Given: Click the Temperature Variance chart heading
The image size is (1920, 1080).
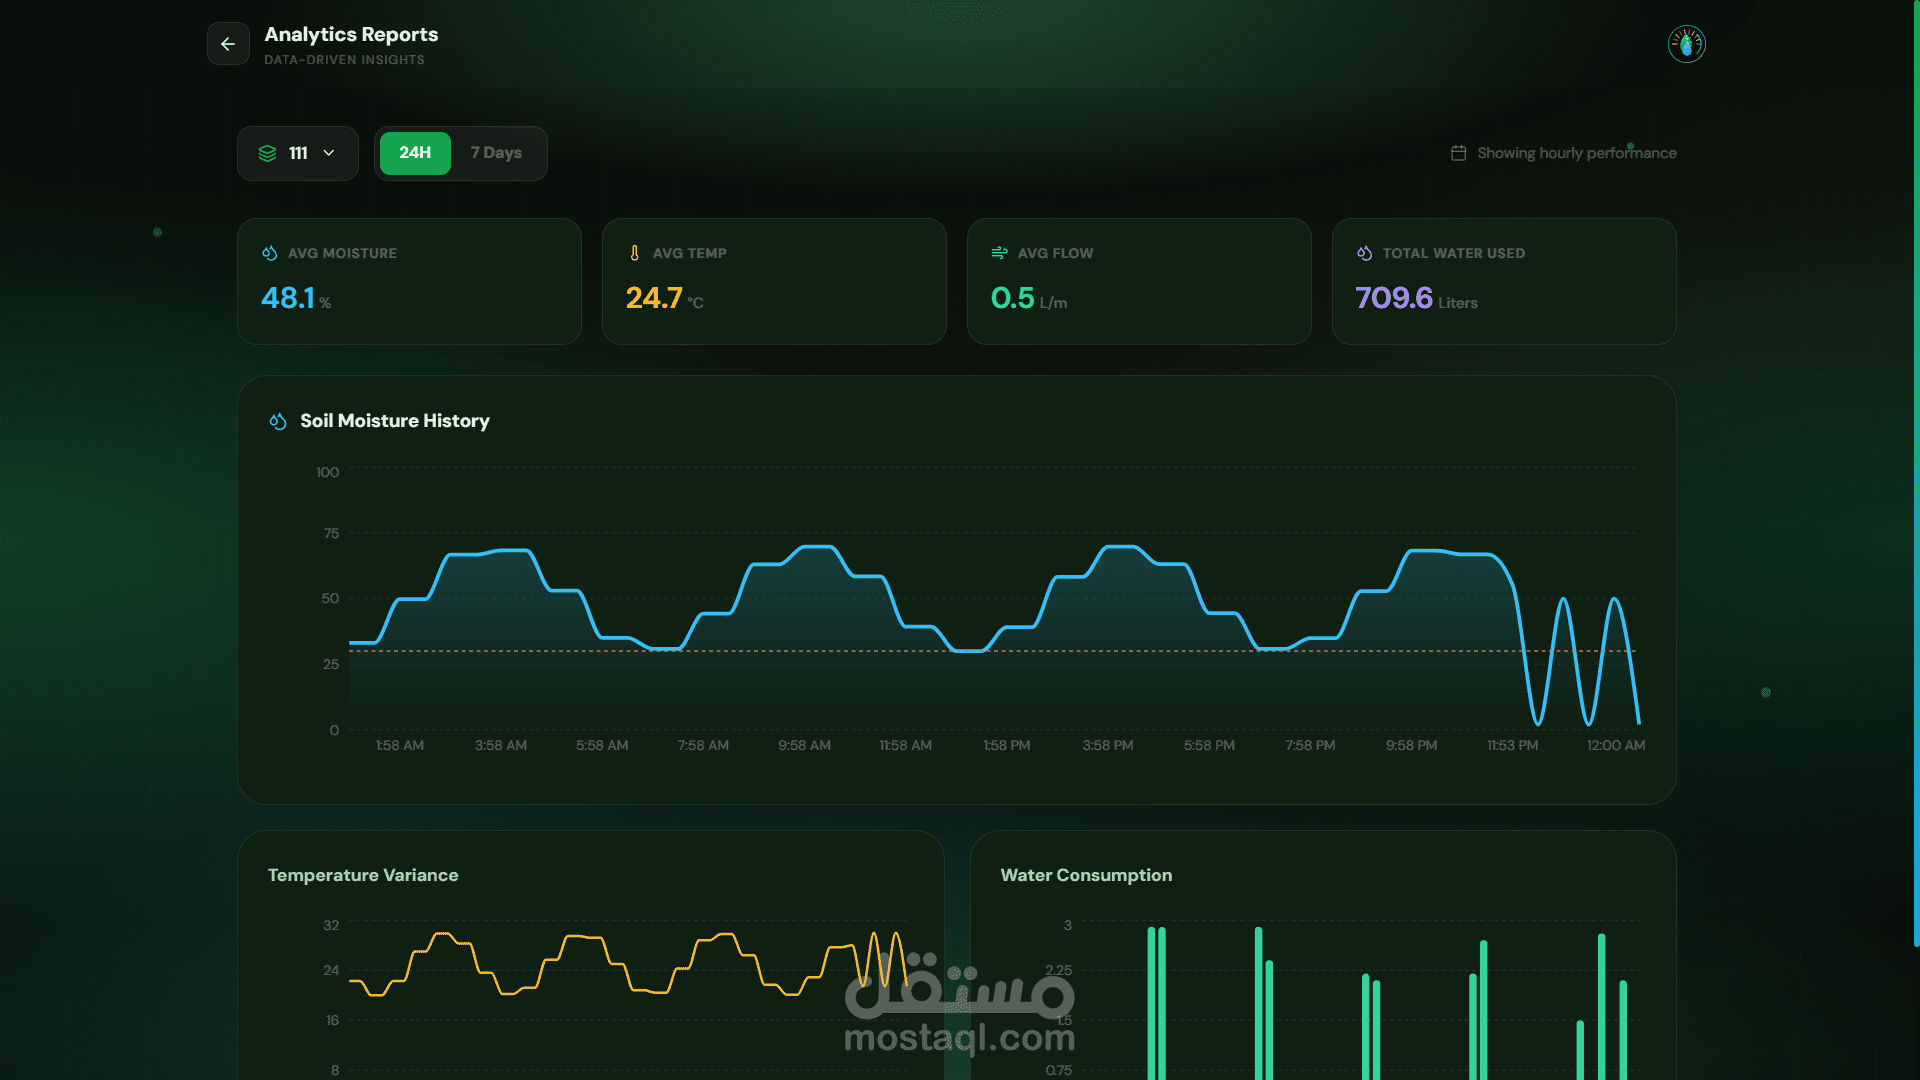Looking at the screenshot, I should (363, 875).
